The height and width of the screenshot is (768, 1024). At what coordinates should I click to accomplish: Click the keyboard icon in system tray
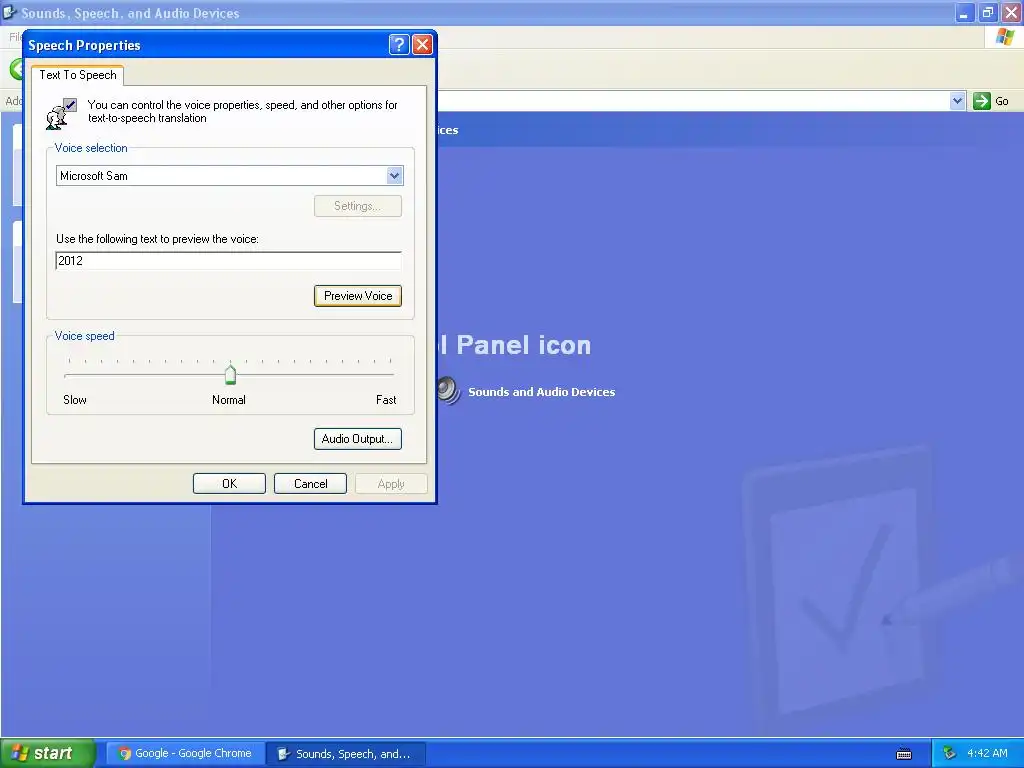click(904, 754)
